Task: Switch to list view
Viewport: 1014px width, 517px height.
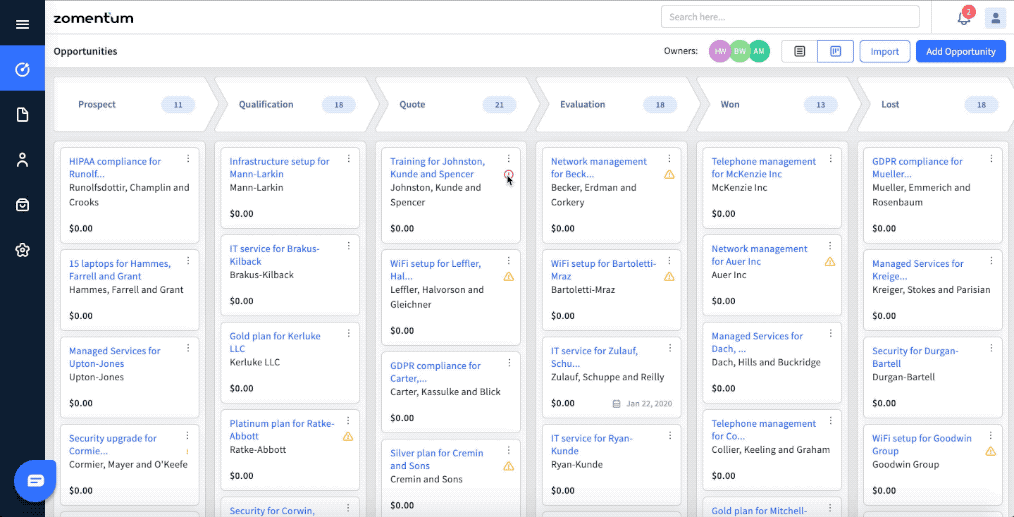Action: tap(799, 51)
